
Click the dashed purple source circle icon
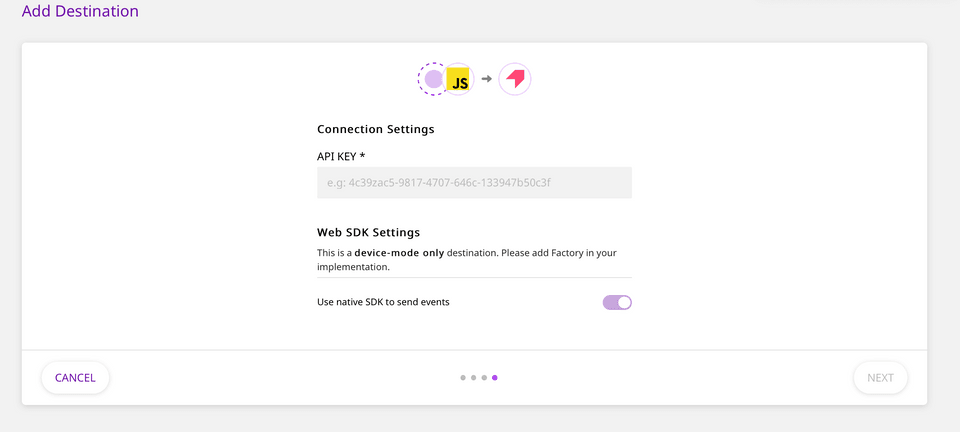pos(432,79)
